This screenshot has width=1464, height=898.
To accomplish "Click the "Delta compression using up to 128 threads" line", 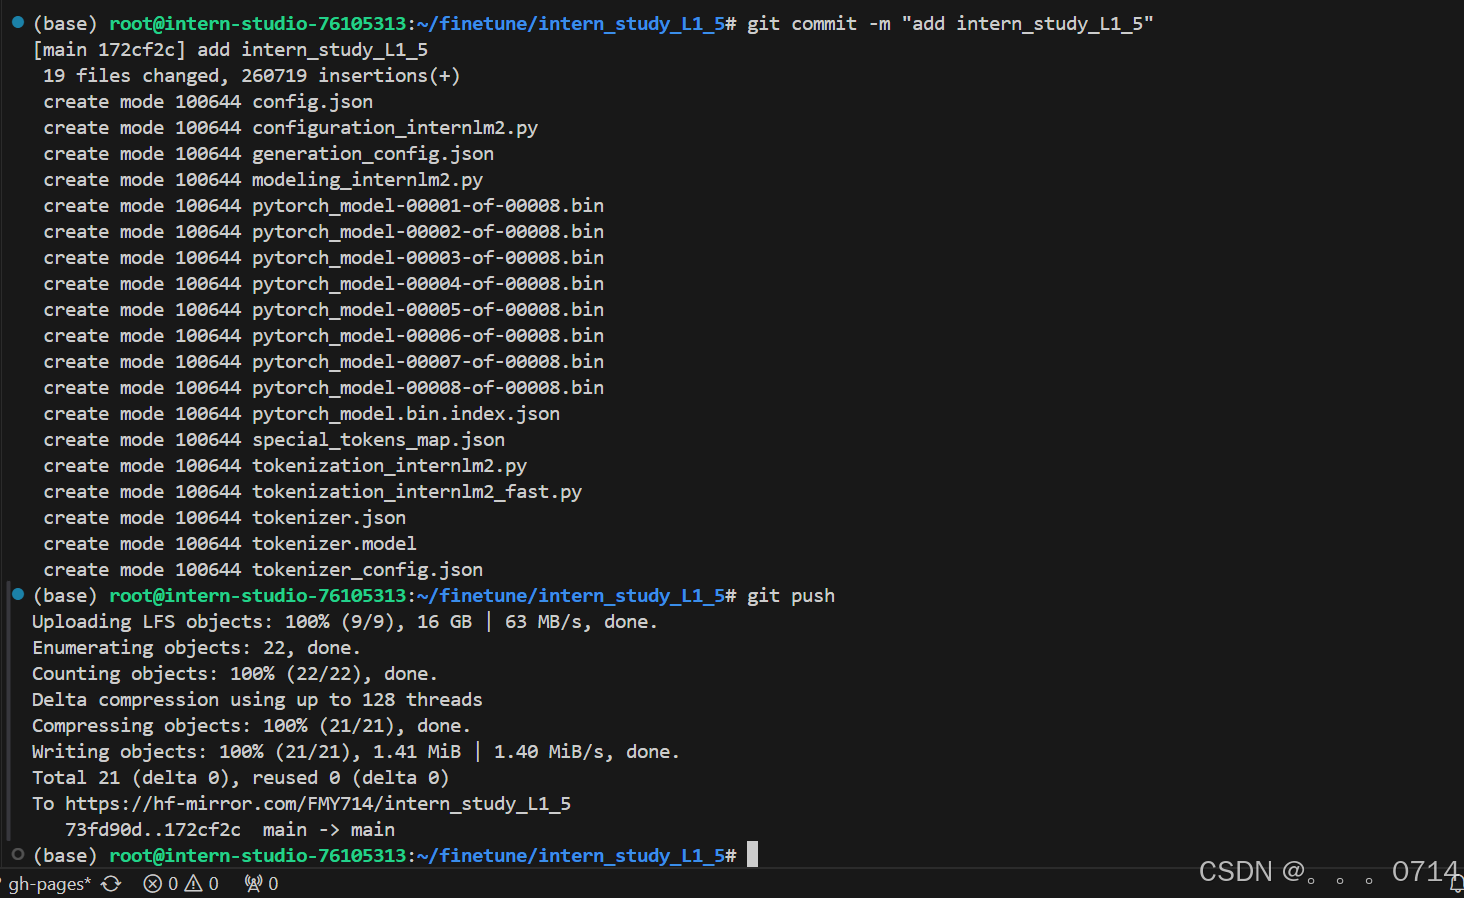I will pos(257,699).
